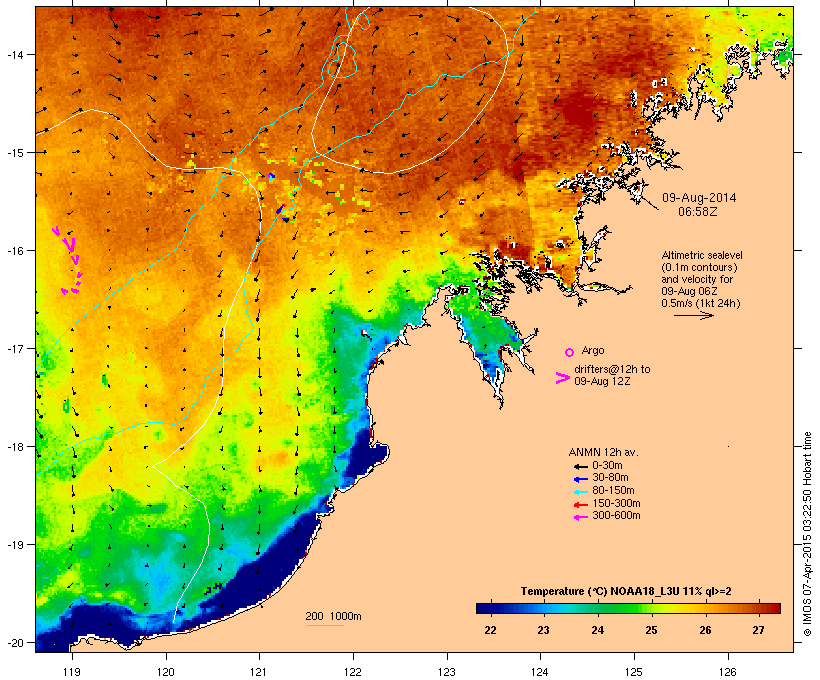The width and height of the screenshot is (820, 680).
Task: Click the '200 1000m' bathymetry label
Action: point(333,616)
